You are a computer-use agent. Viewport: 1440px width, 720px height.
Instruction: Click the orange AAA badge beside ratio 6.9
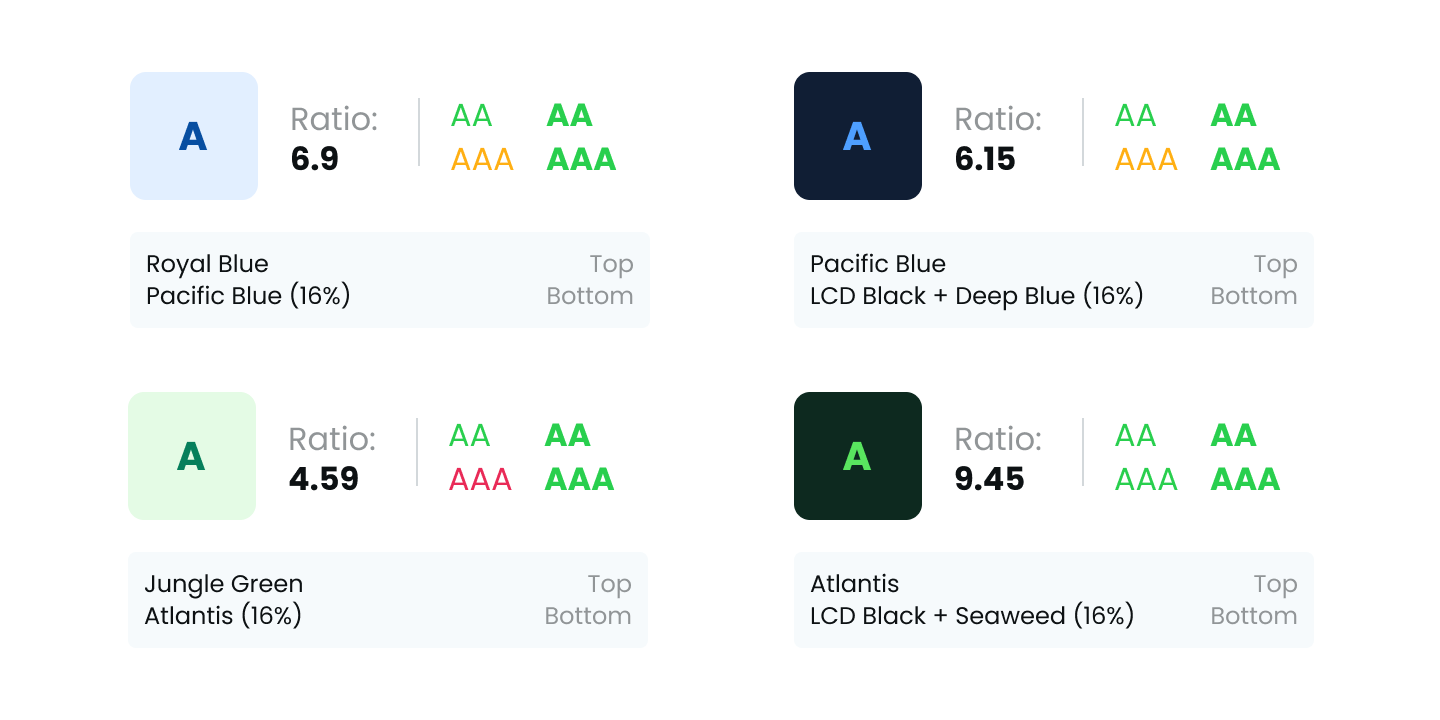point(483,159)
